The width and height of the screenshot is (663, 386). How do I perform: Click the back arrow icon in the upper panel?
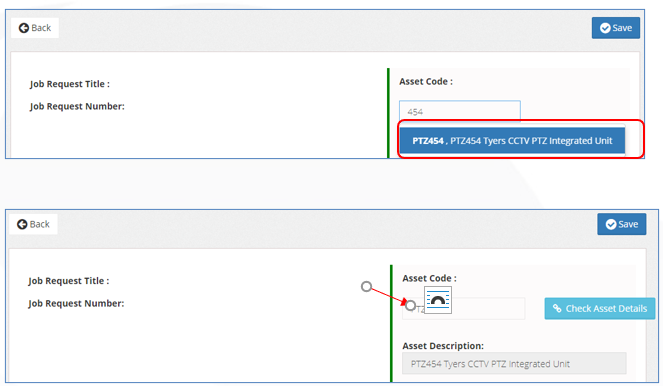pos(24,28)
